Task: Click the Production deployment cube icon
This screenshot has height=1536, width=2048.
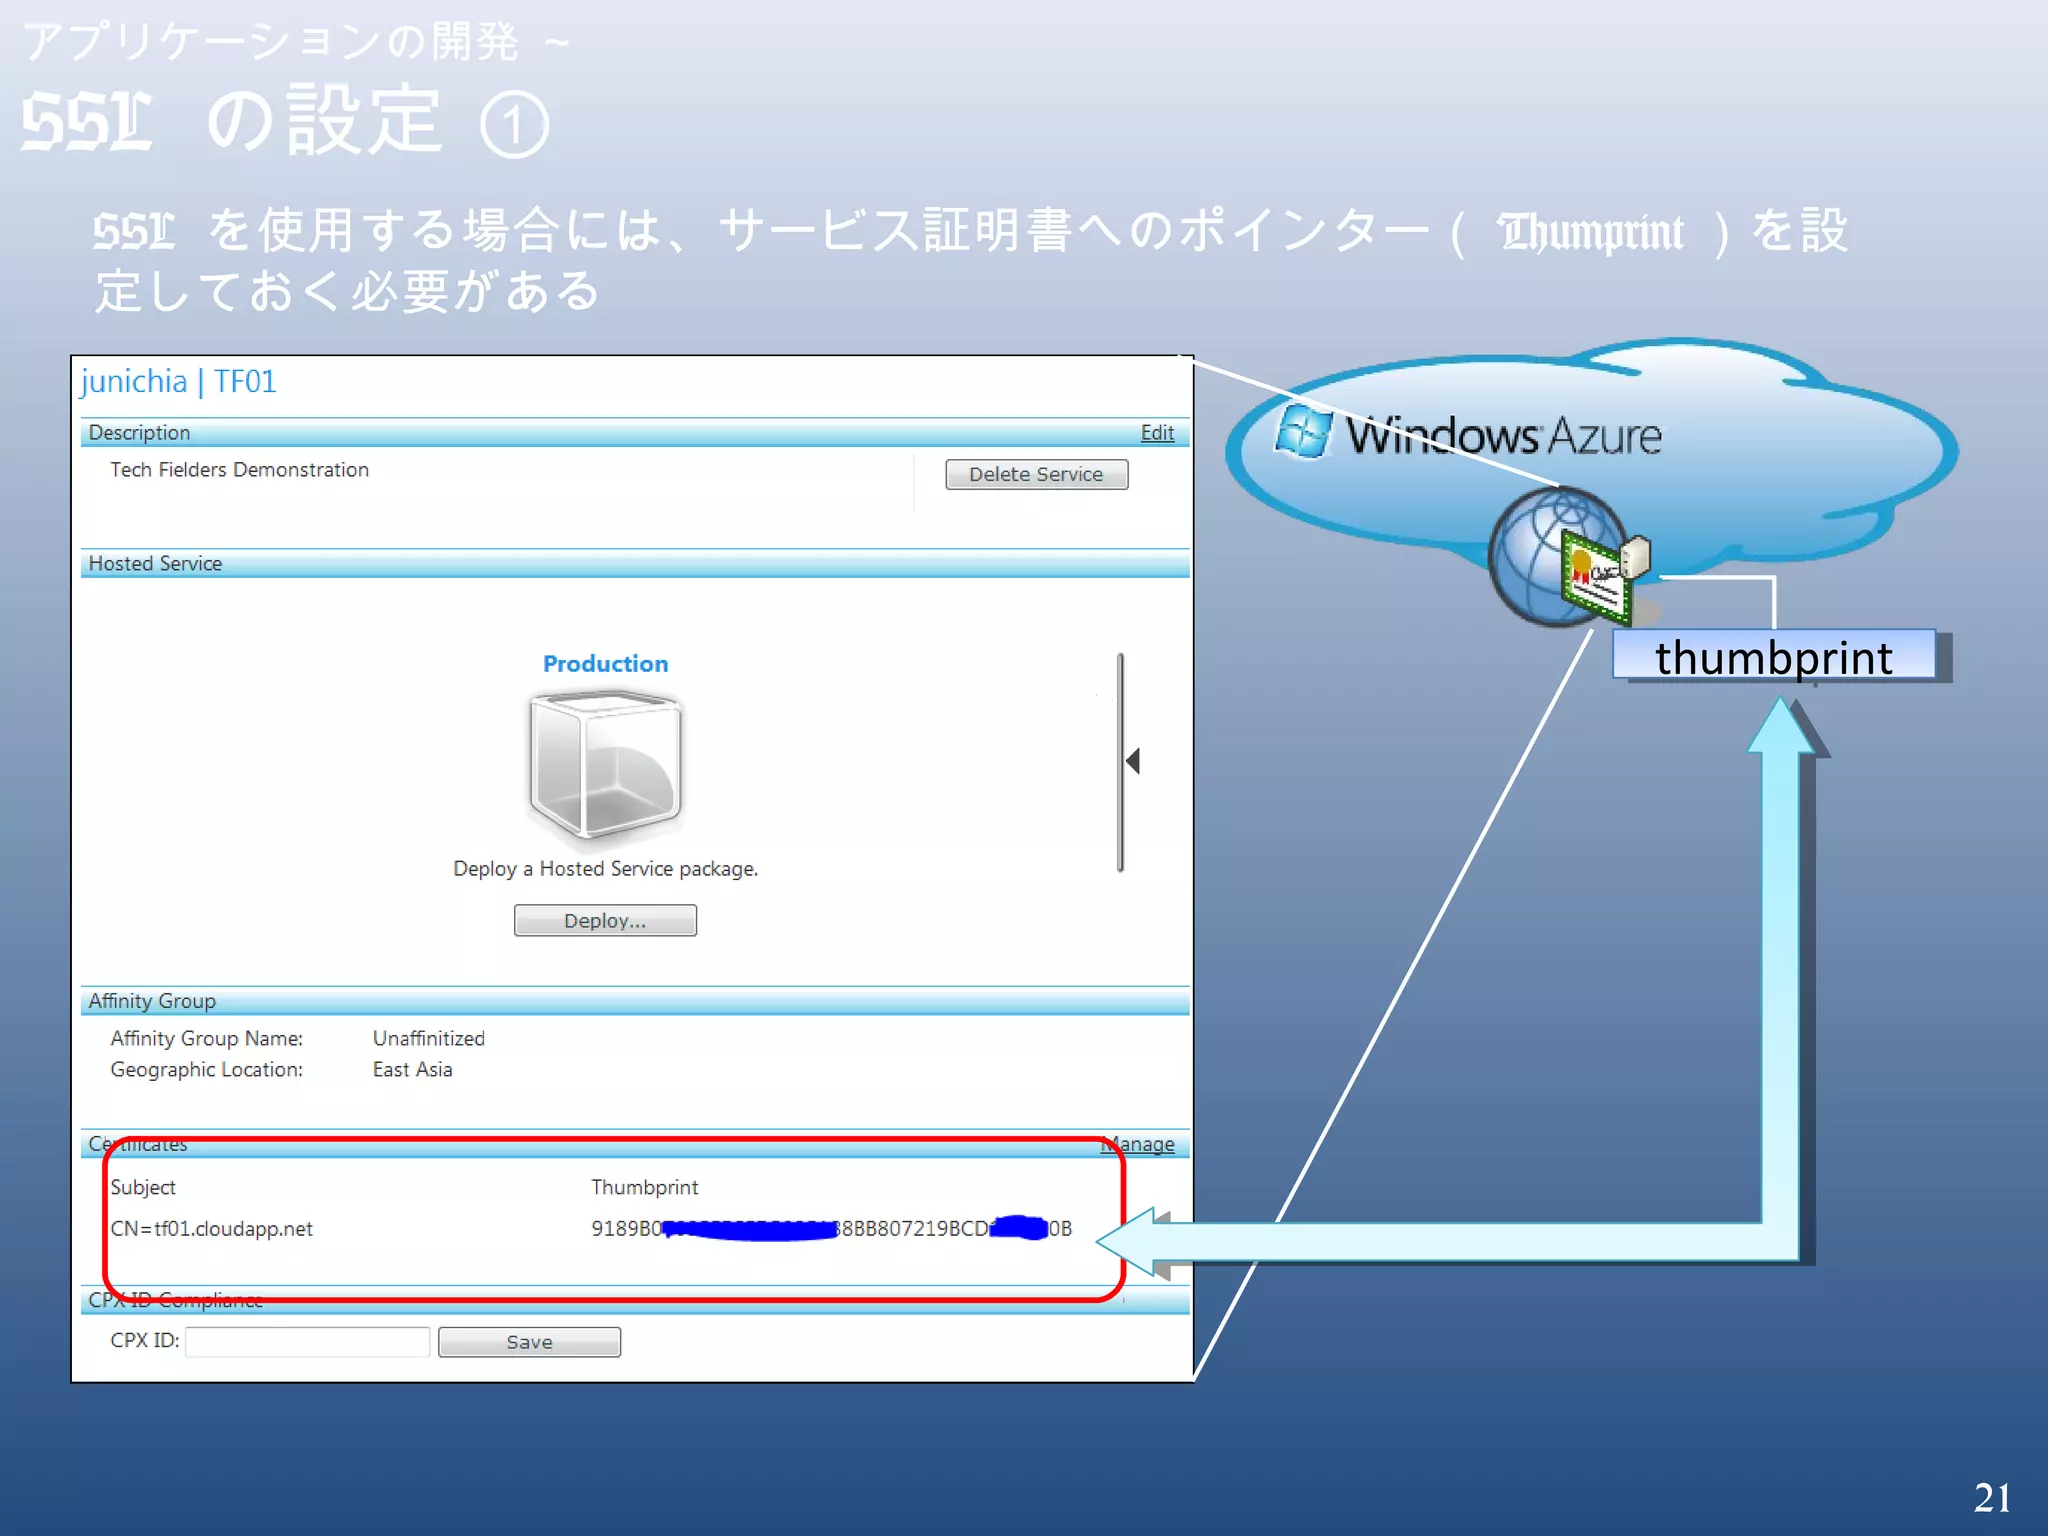Action: click(x=605, y=768)
